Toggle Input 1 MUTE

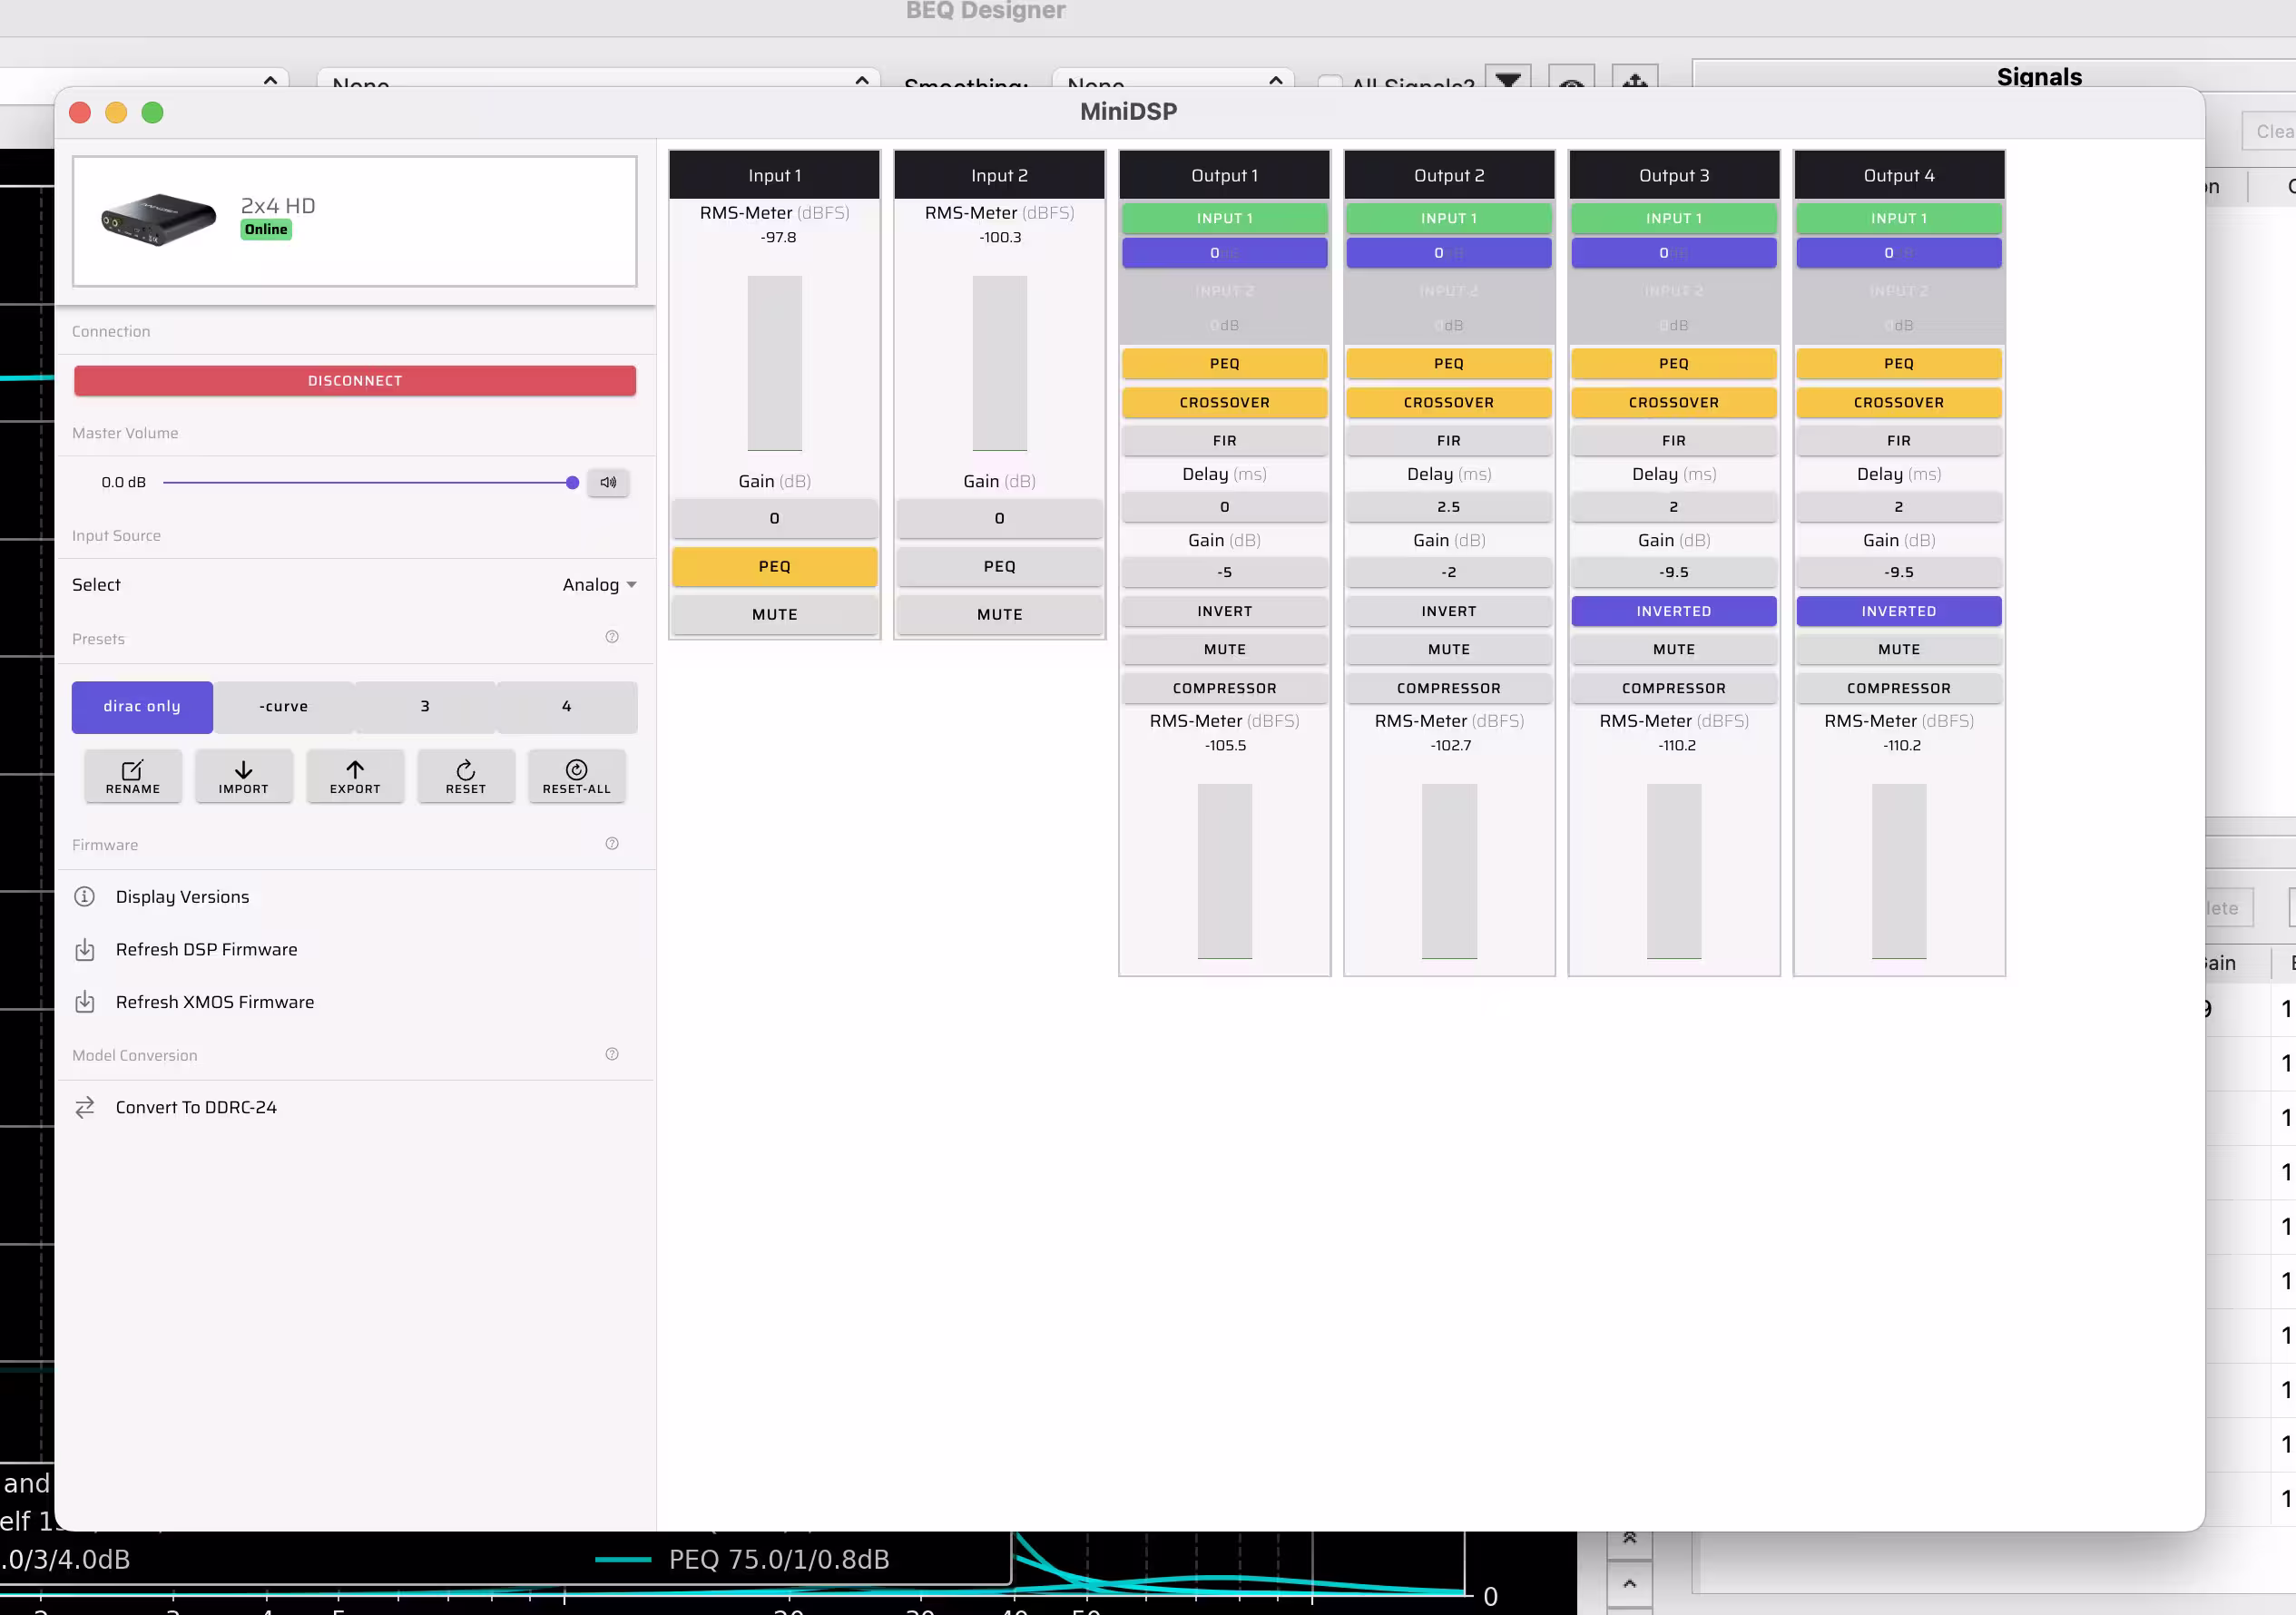pos(775,615)
